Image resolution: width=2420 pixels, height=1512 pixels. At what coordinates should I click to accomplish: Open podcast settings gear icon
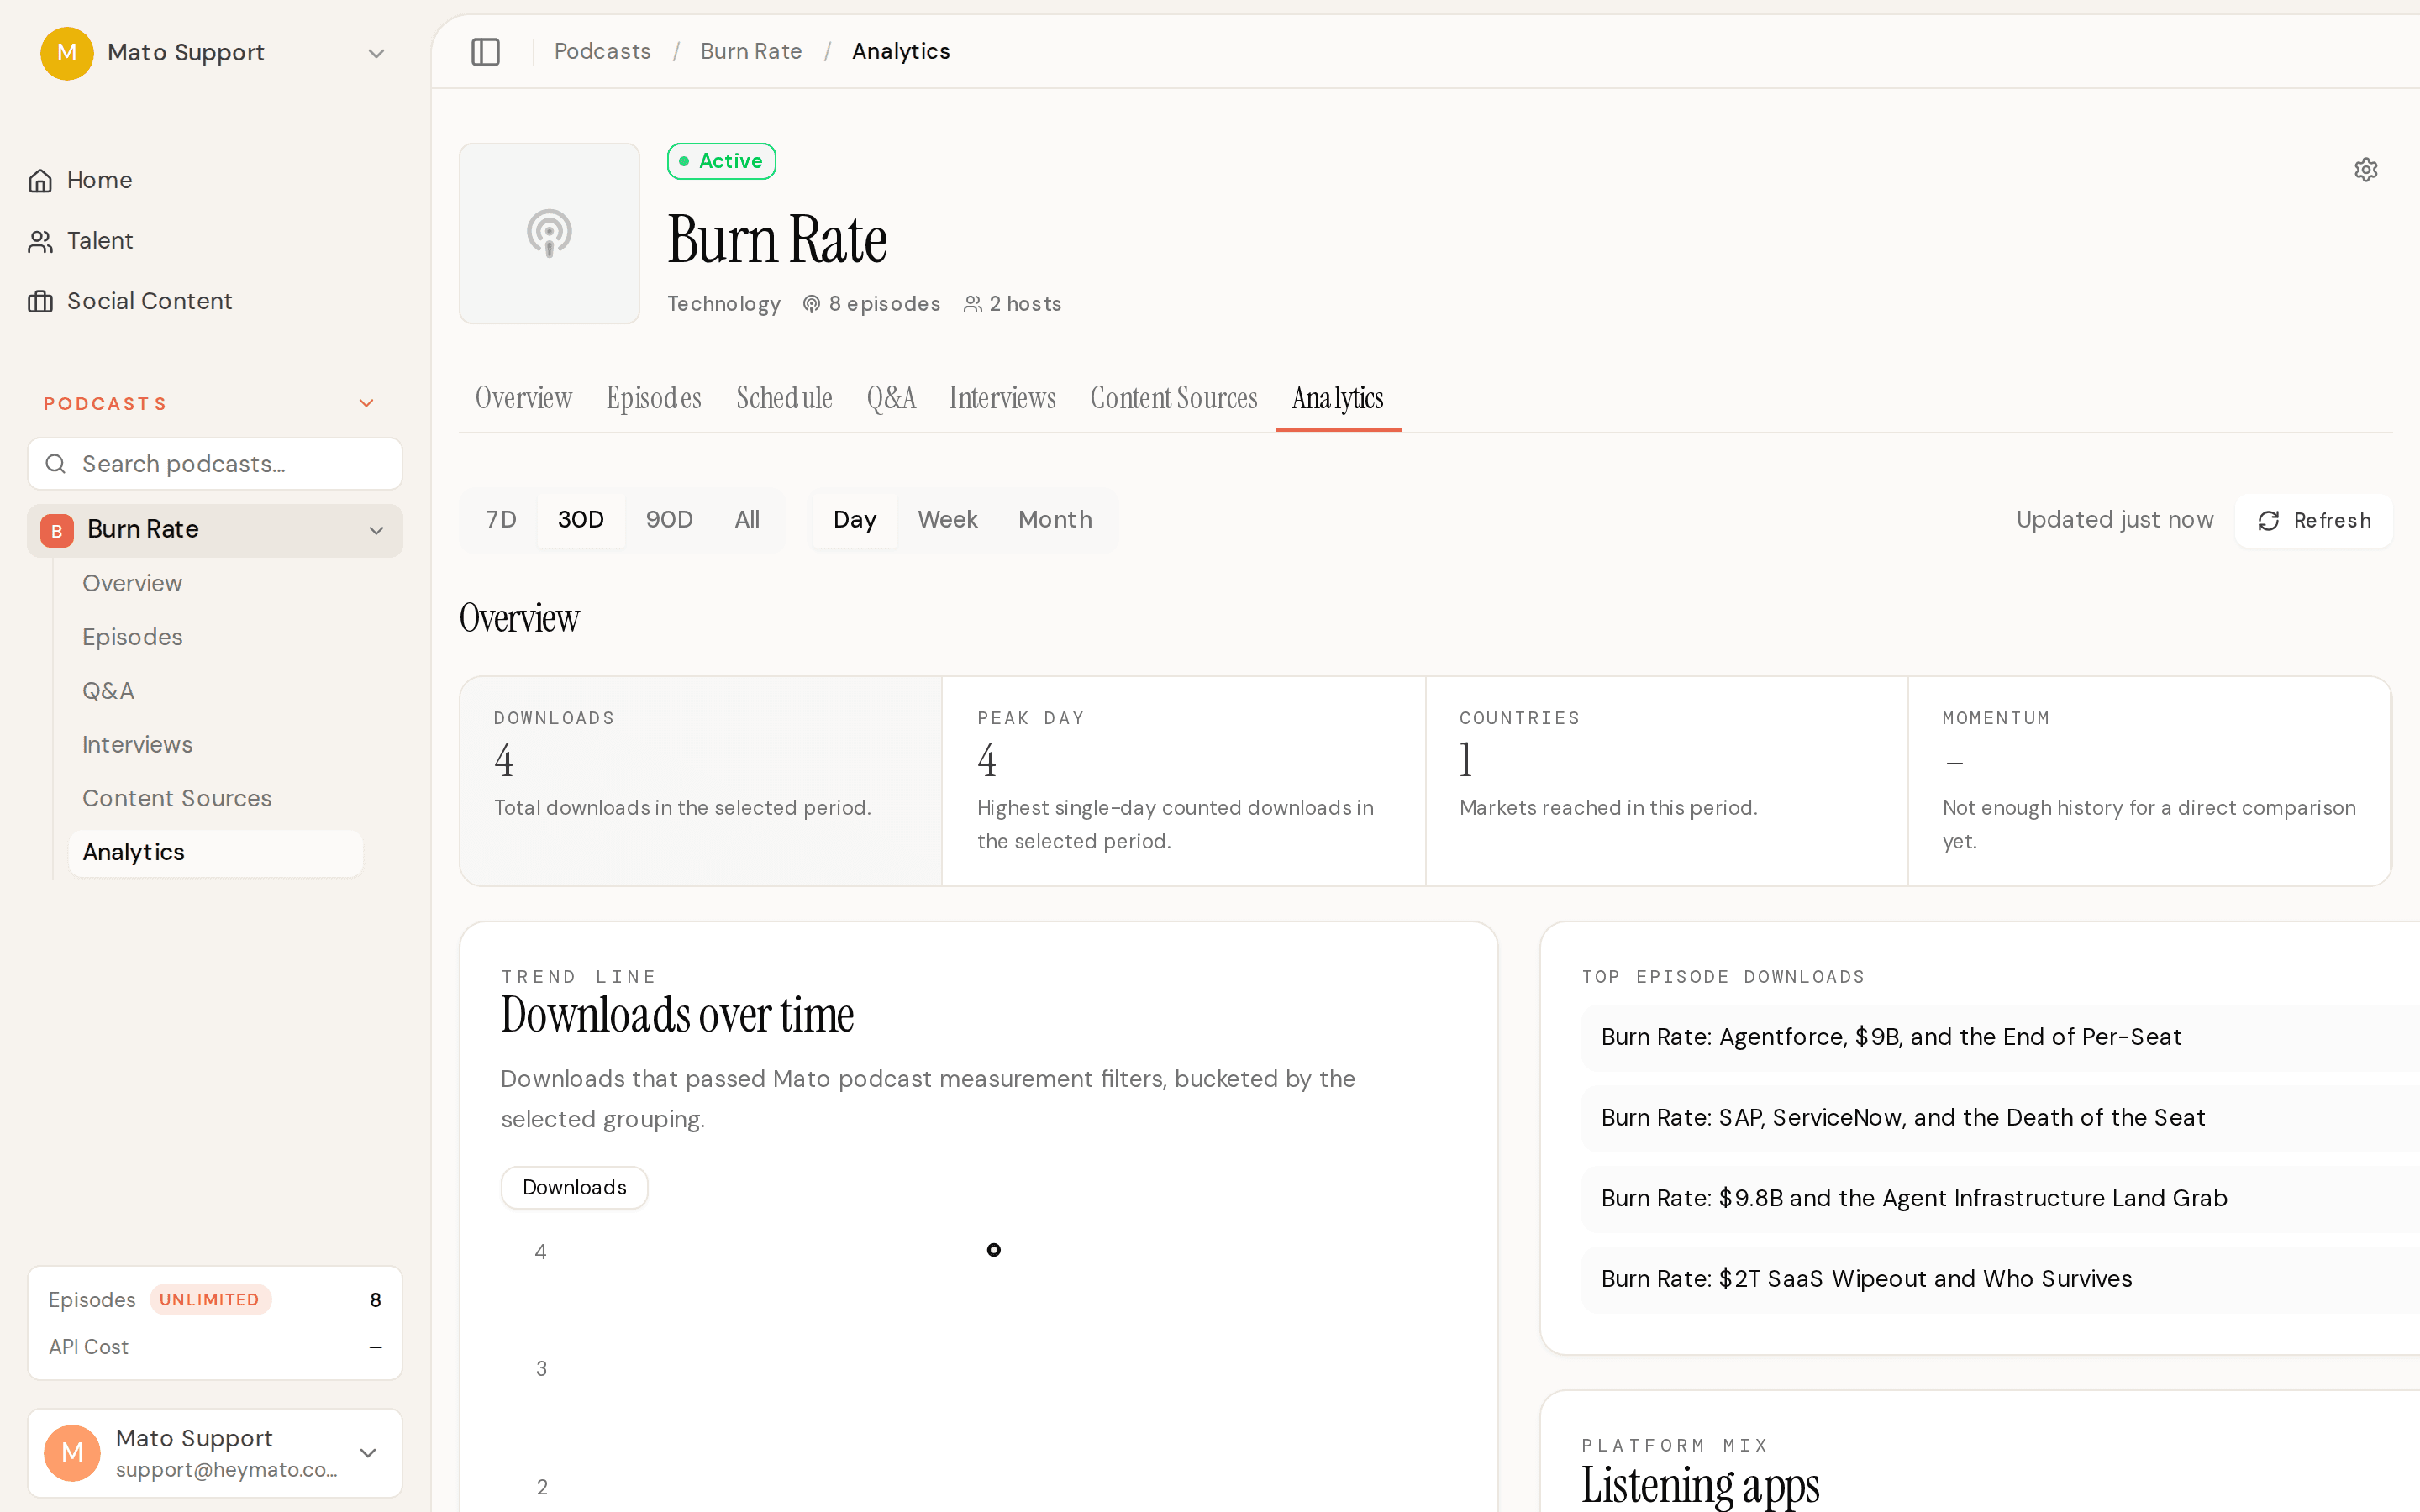[2365, 170]
